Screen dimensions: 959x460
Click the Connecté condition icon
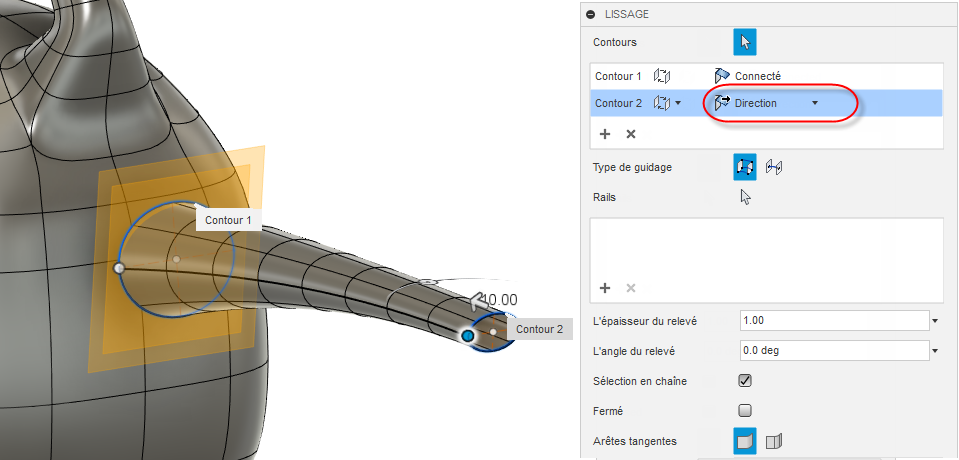[722, 76]
